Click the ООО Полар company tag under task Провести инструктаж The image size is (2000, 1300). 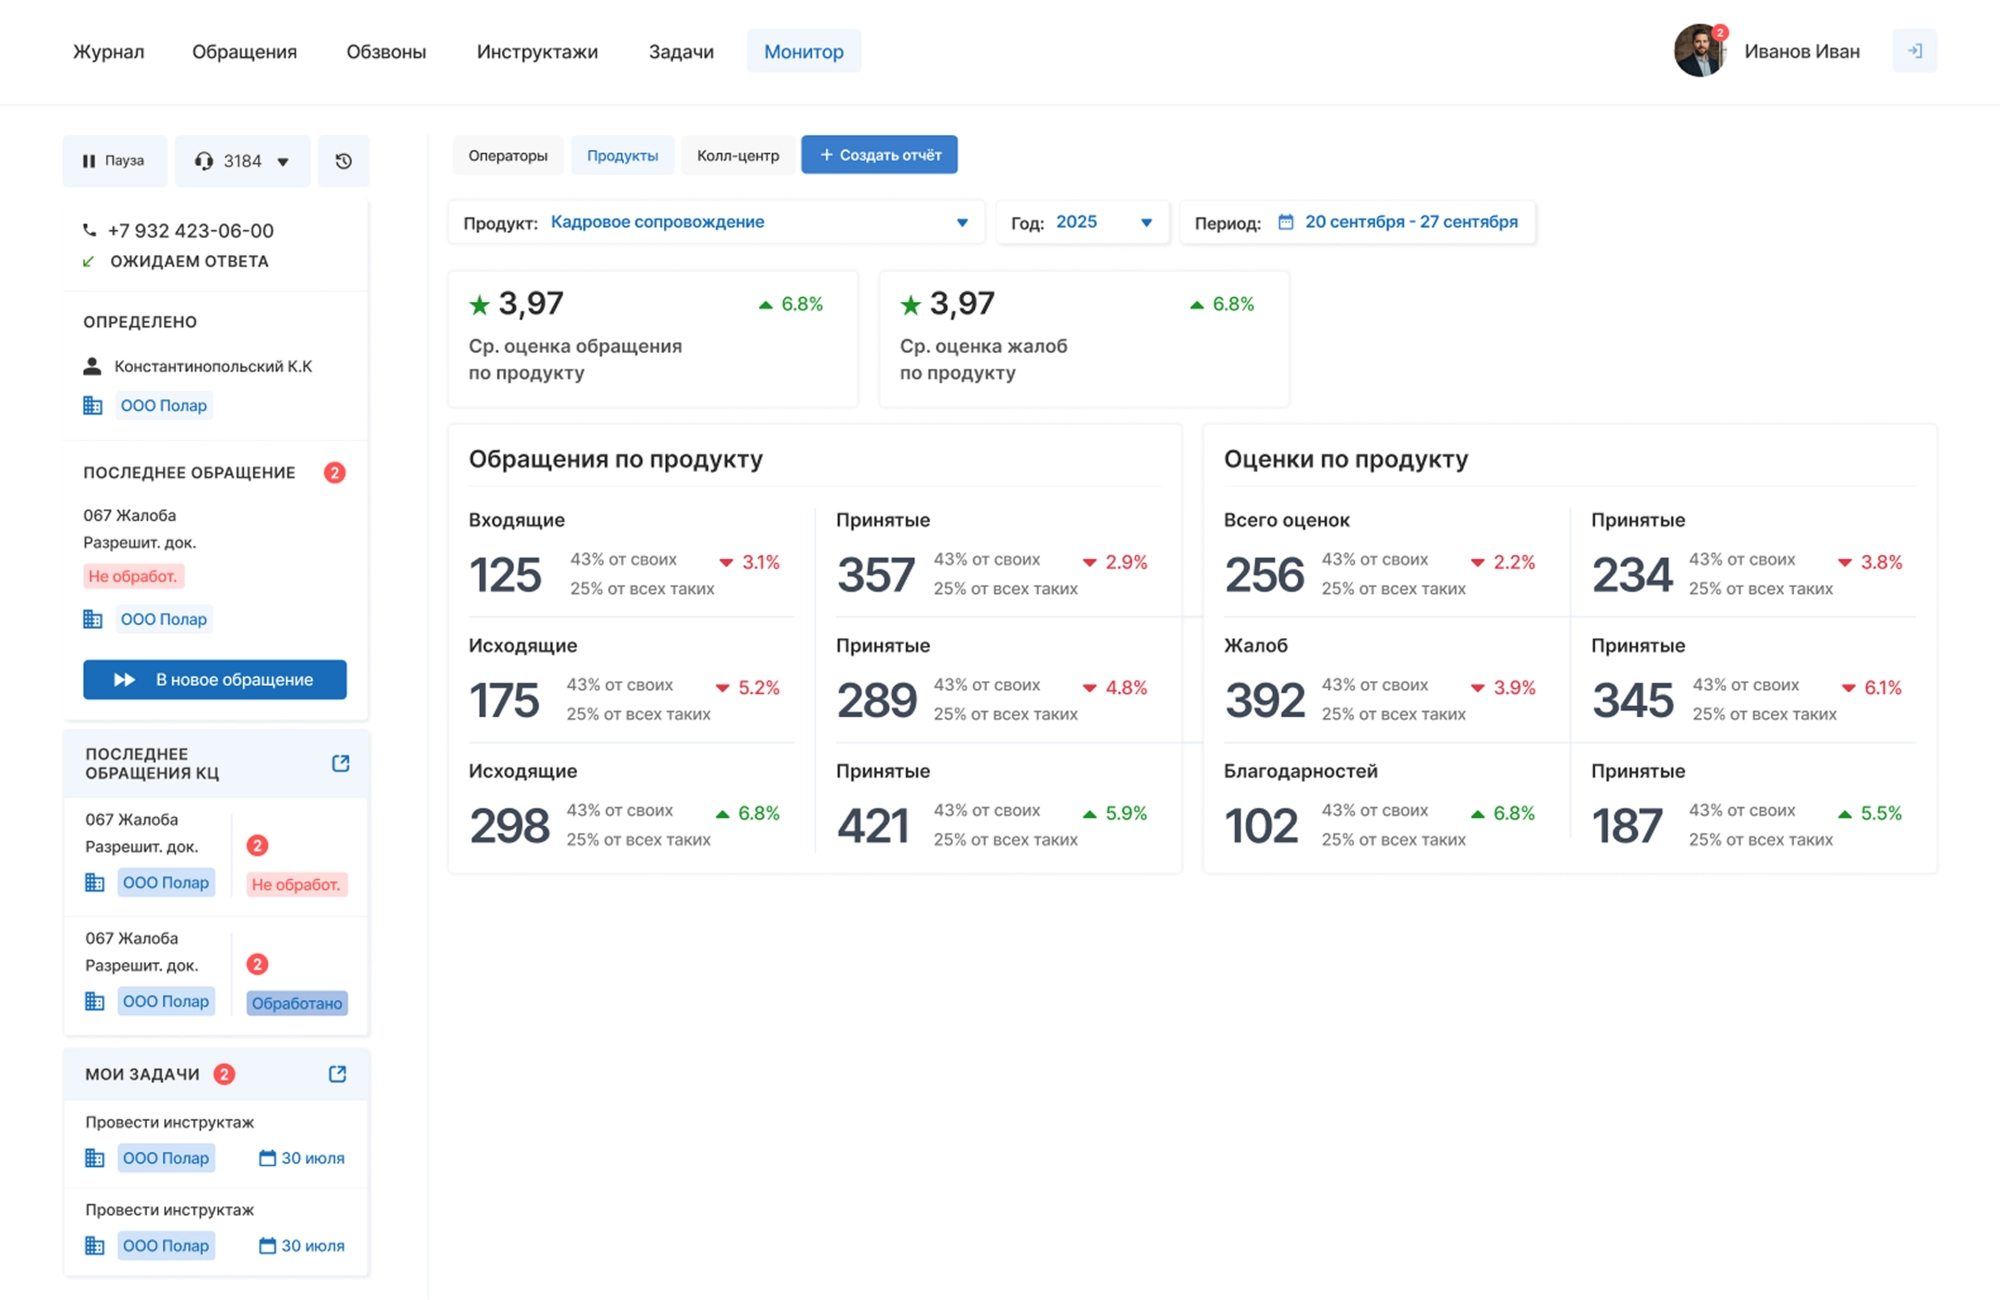(x=165, y=1157)
